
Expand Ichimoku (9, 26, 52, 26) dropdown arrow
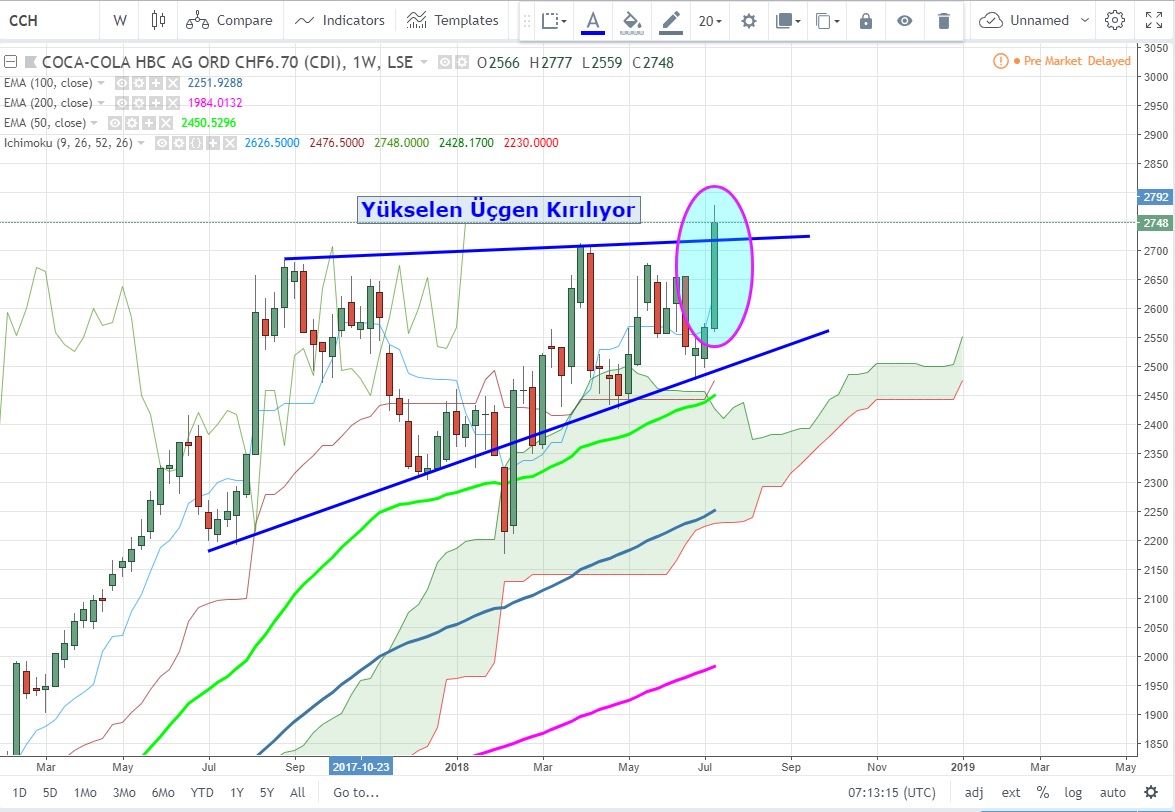coord(141,143)
